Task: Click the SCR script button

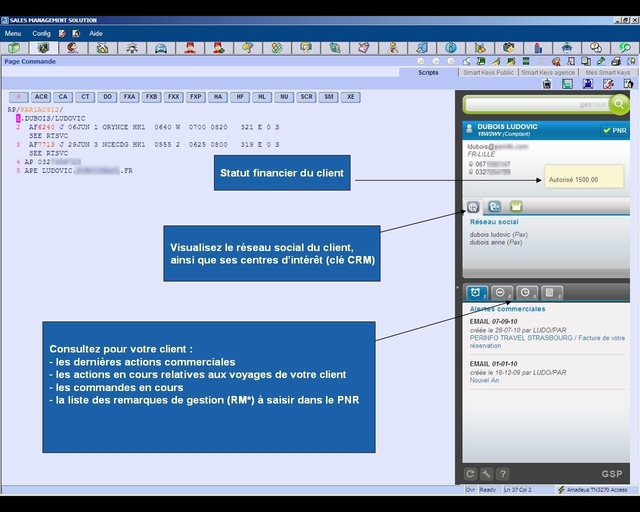Action: [x=306, y=97]
